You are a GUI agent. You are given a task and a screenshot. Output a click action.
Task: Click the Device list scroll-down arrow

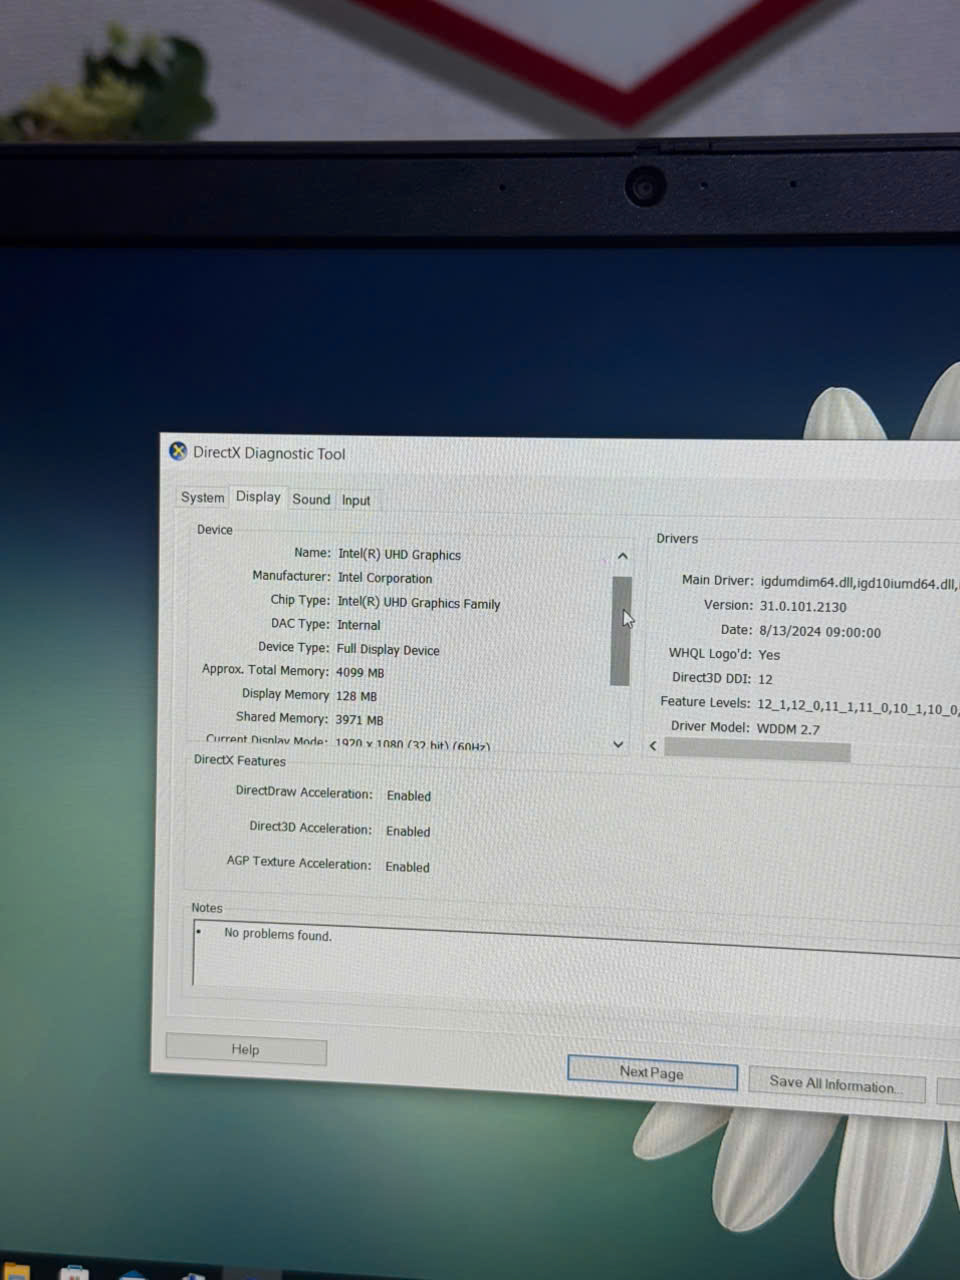click(618, 744)
